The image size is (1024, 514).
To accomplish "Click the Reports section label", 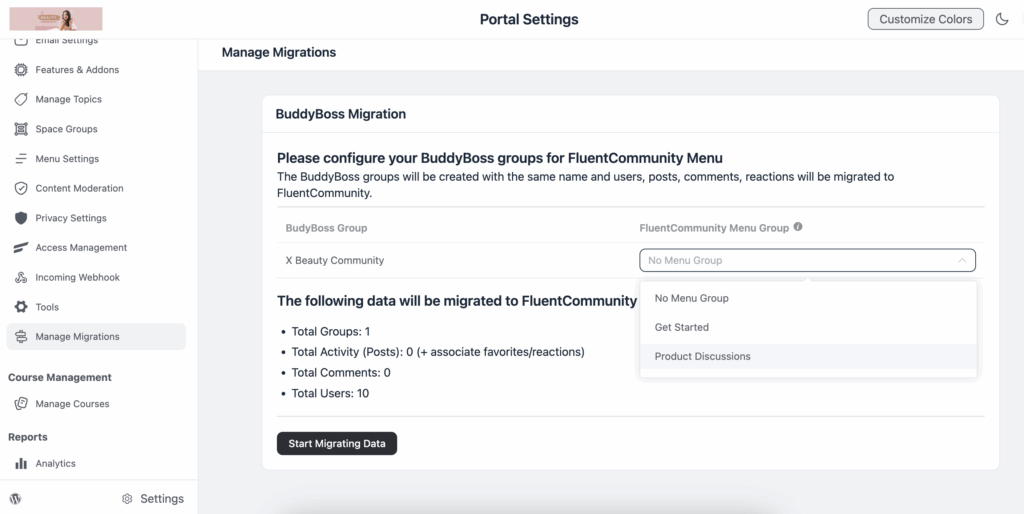I will (x=27, y=437).
